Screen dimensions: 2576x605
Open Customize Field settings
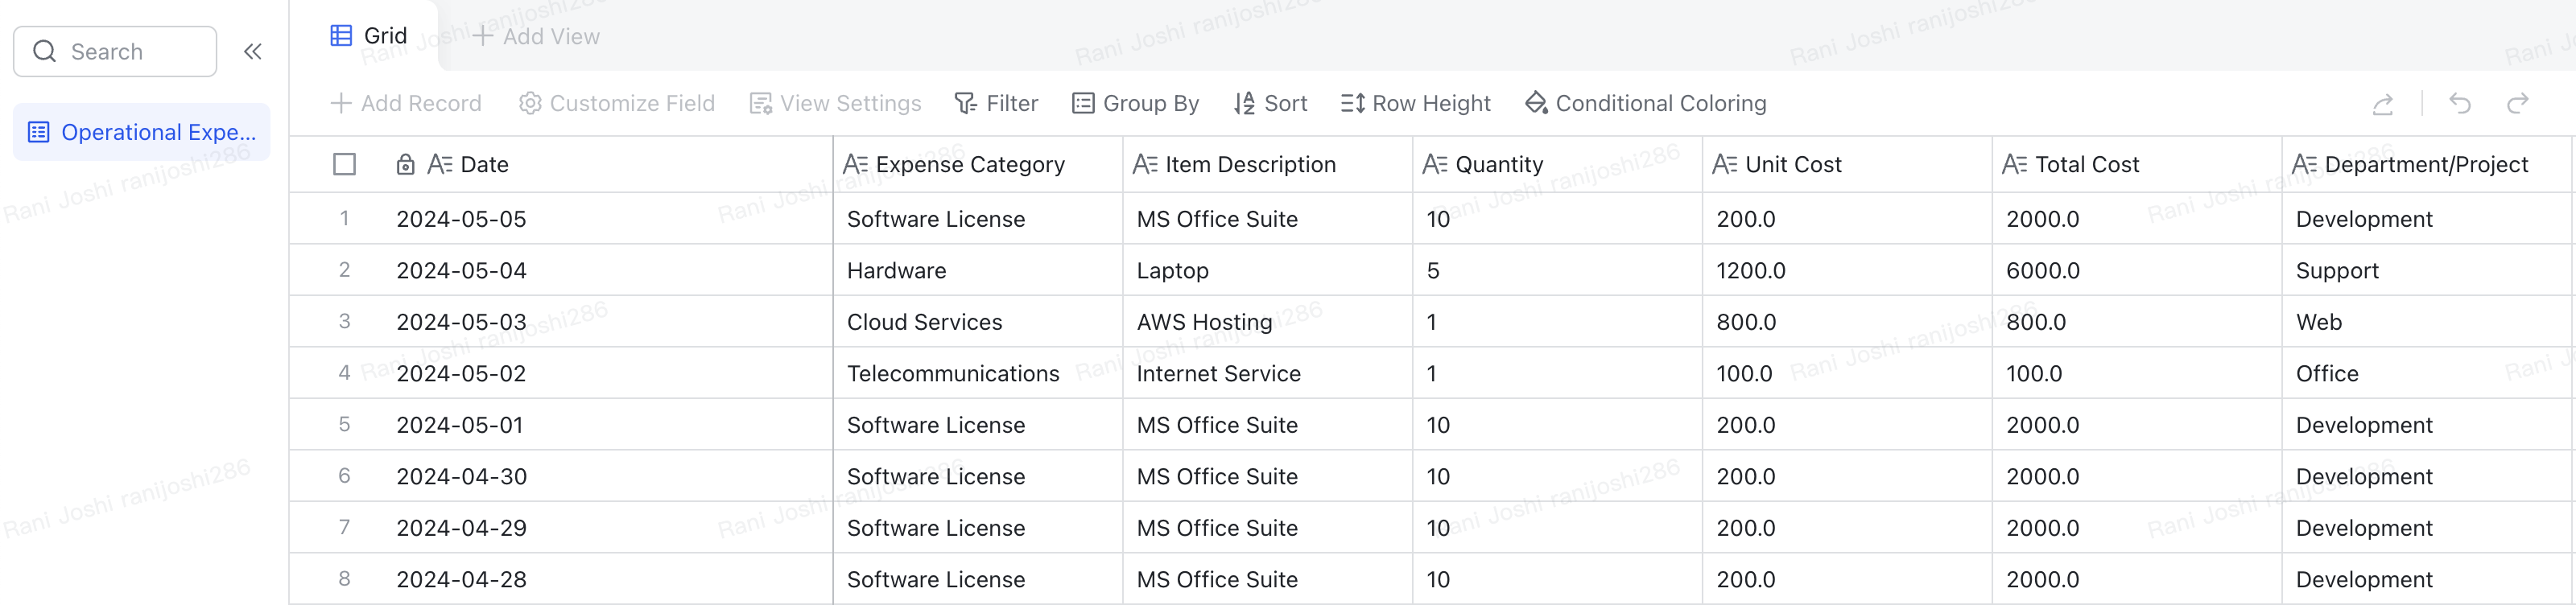[617, 104]
